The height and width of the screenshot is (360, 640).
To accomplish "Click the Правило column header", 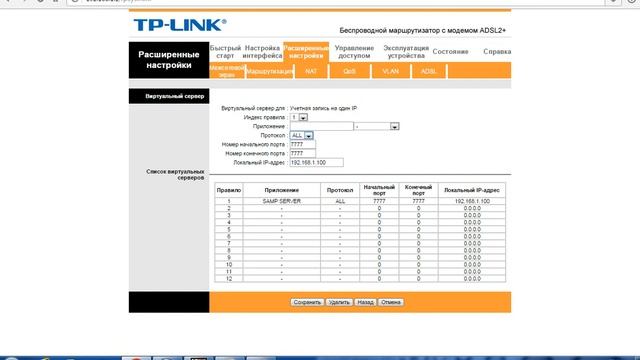I will click(x=229, y=190).
